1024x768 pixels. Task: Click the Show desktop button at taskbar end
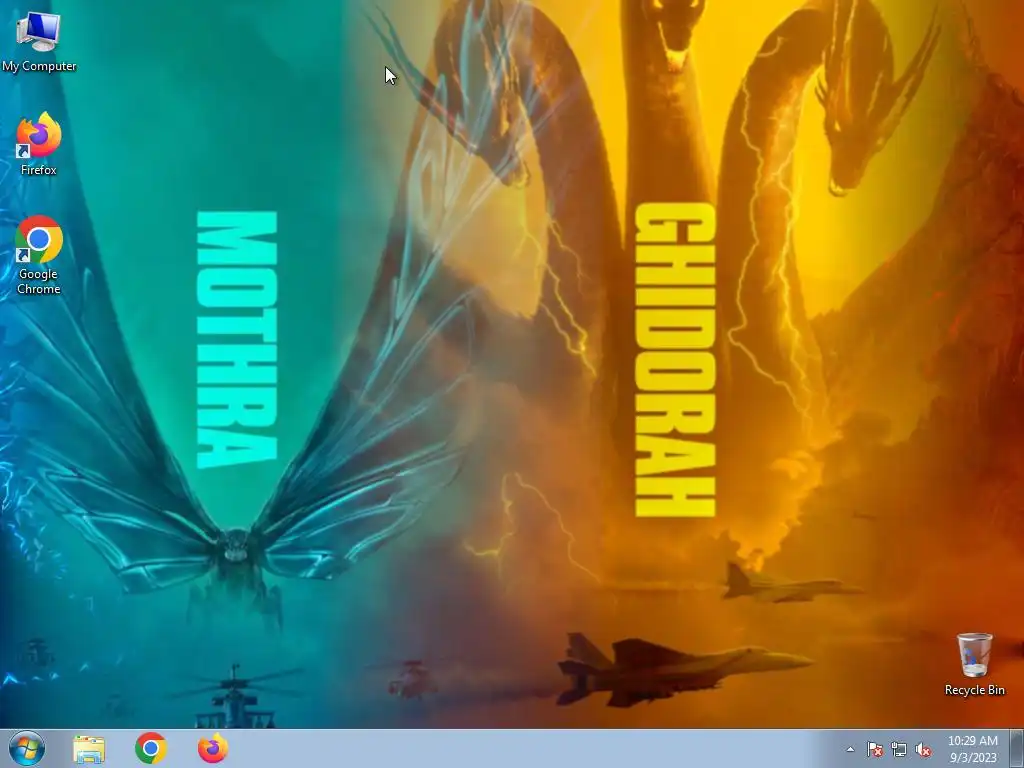(1017, 749)
